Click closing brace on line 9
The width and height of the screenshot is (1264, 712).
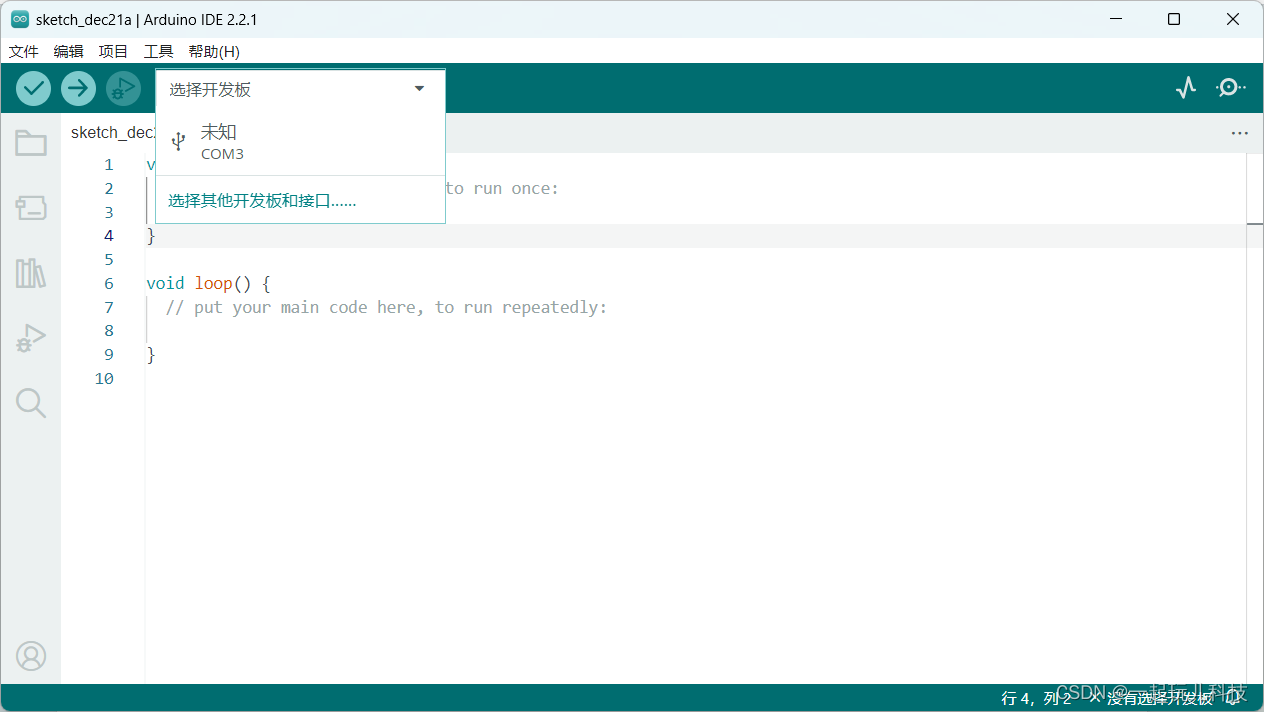(151, 354)
